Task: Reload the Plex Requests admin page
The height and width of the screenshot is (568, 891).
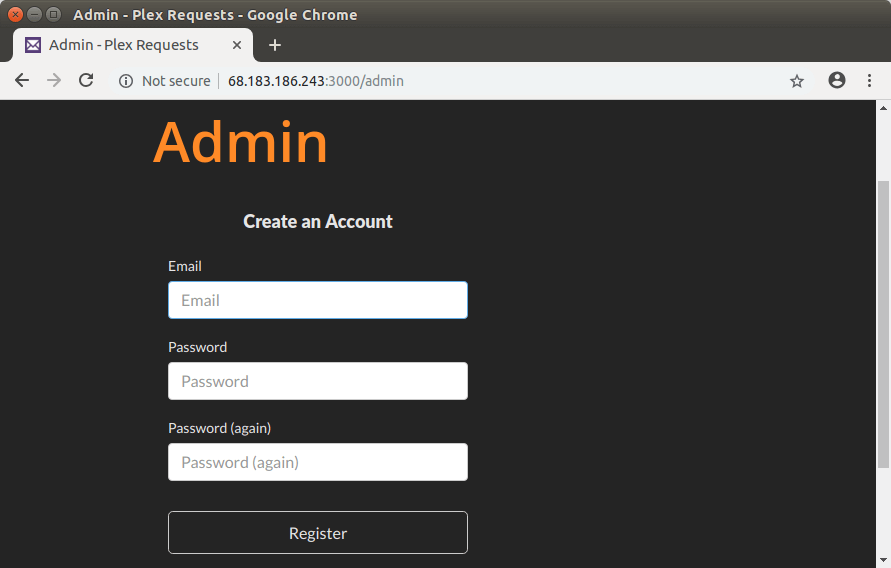Action: (x=86, y=81)
